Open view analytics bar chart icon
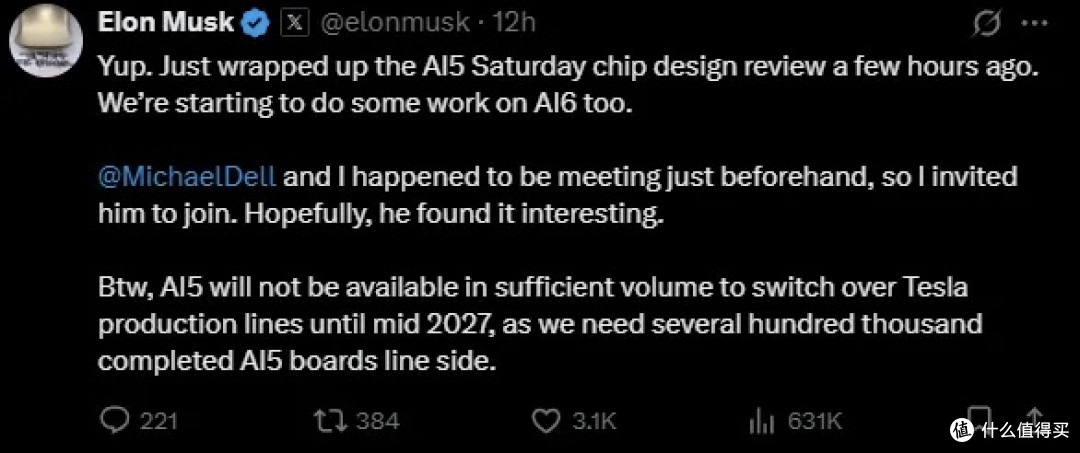 click(x=762, y=421)
